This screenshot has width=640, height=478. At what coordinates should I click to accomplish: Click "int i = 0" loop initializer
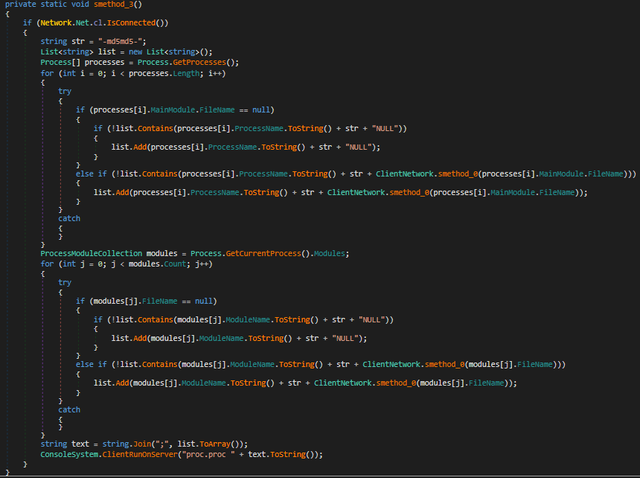click(x=84, y=73)
